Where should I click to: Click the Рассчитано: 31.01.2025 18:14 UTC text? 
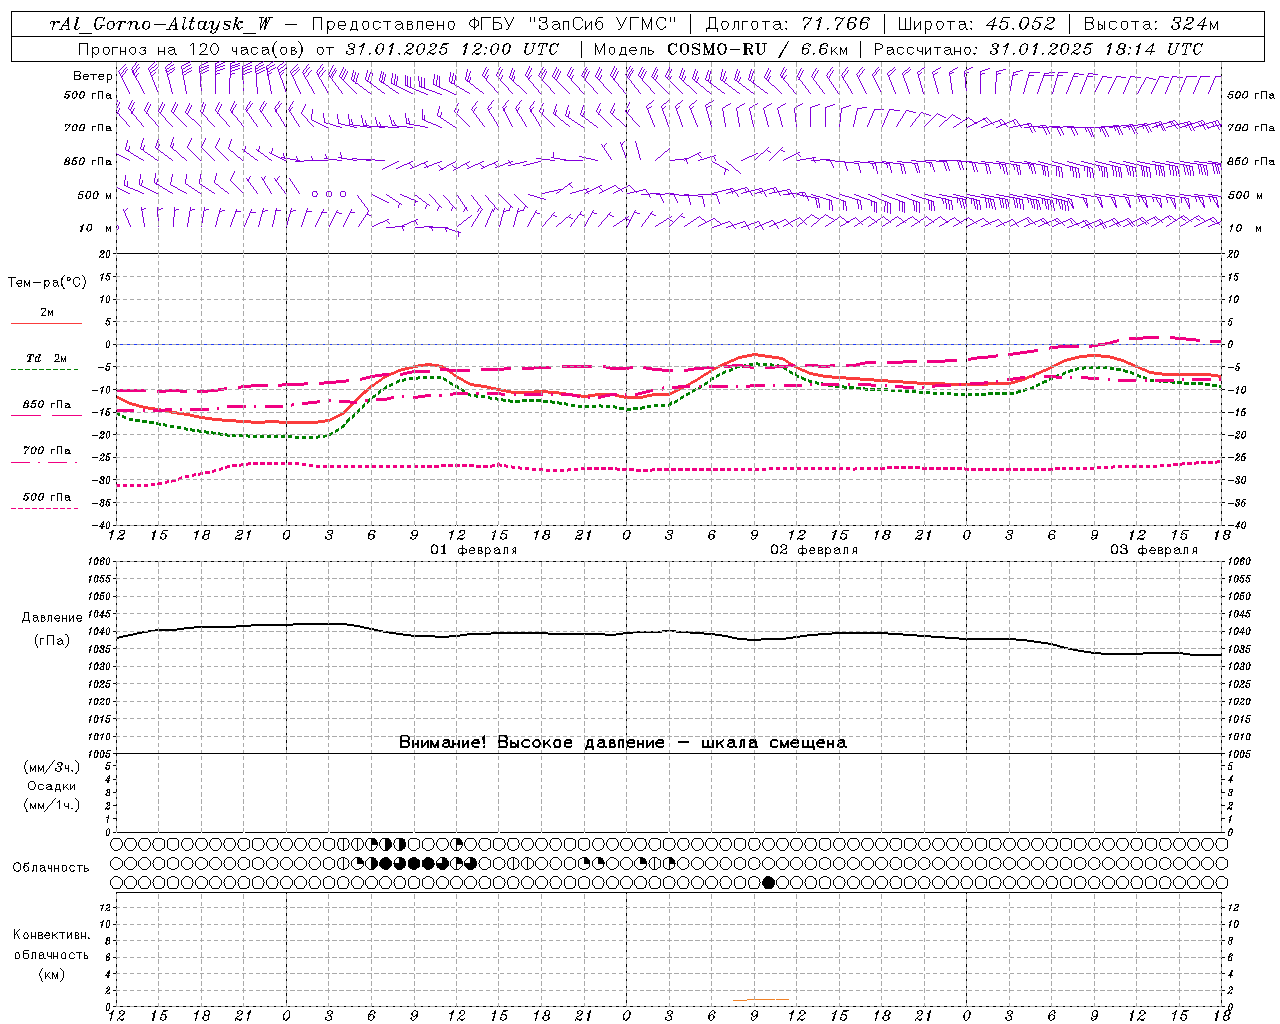[x=1038, y=49]
